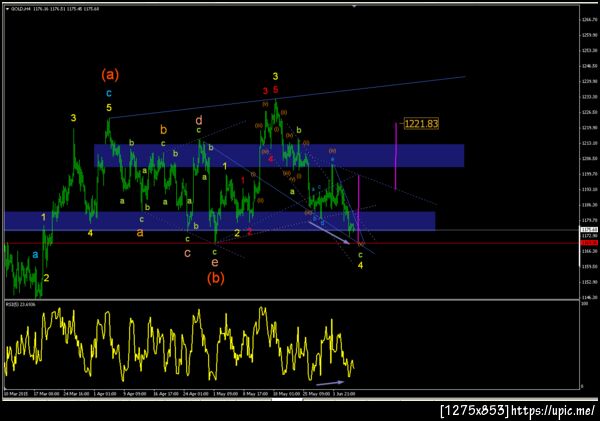Select the blue c label under (a)
600x421 pixels.
click(x=109, y=93)
